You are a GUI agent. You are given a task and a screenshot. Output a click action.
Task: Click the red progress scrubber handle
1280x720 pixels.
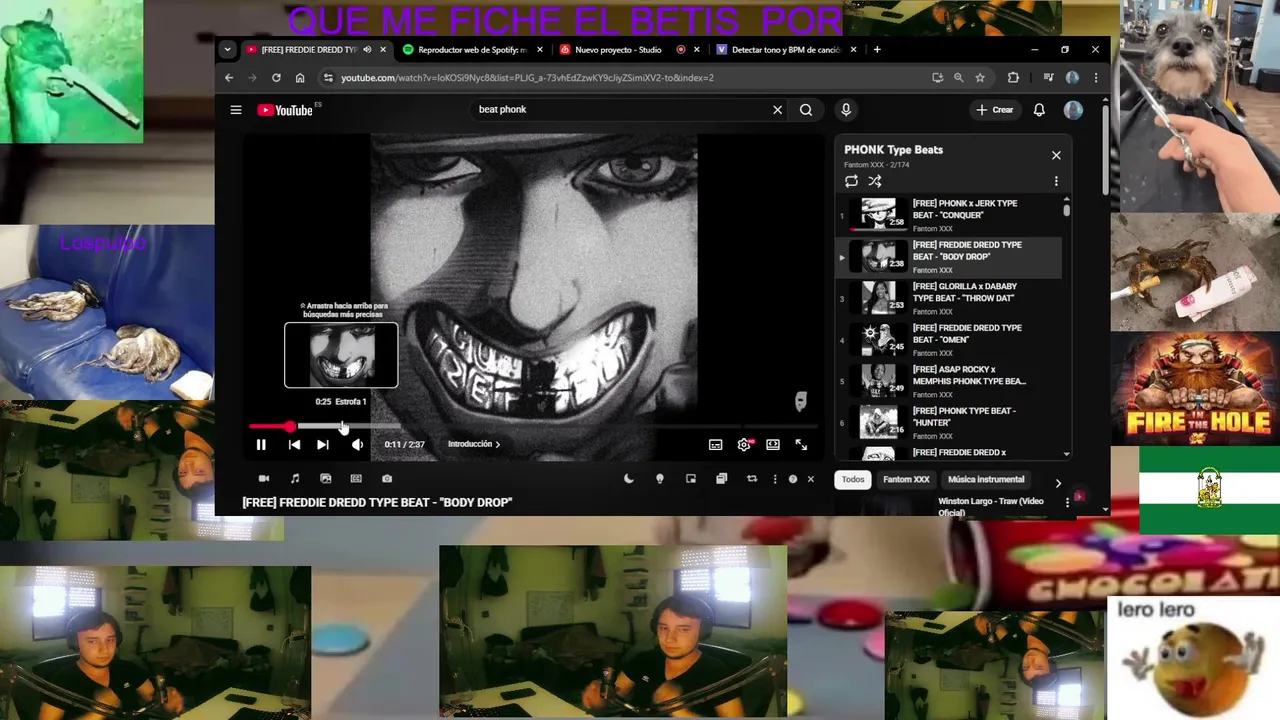[289, 427]
